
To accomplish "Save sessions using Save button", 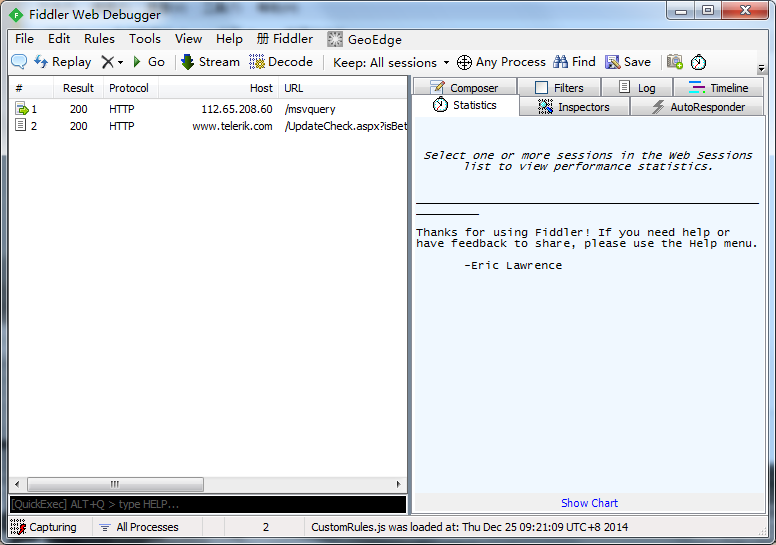I will [628, 62].
